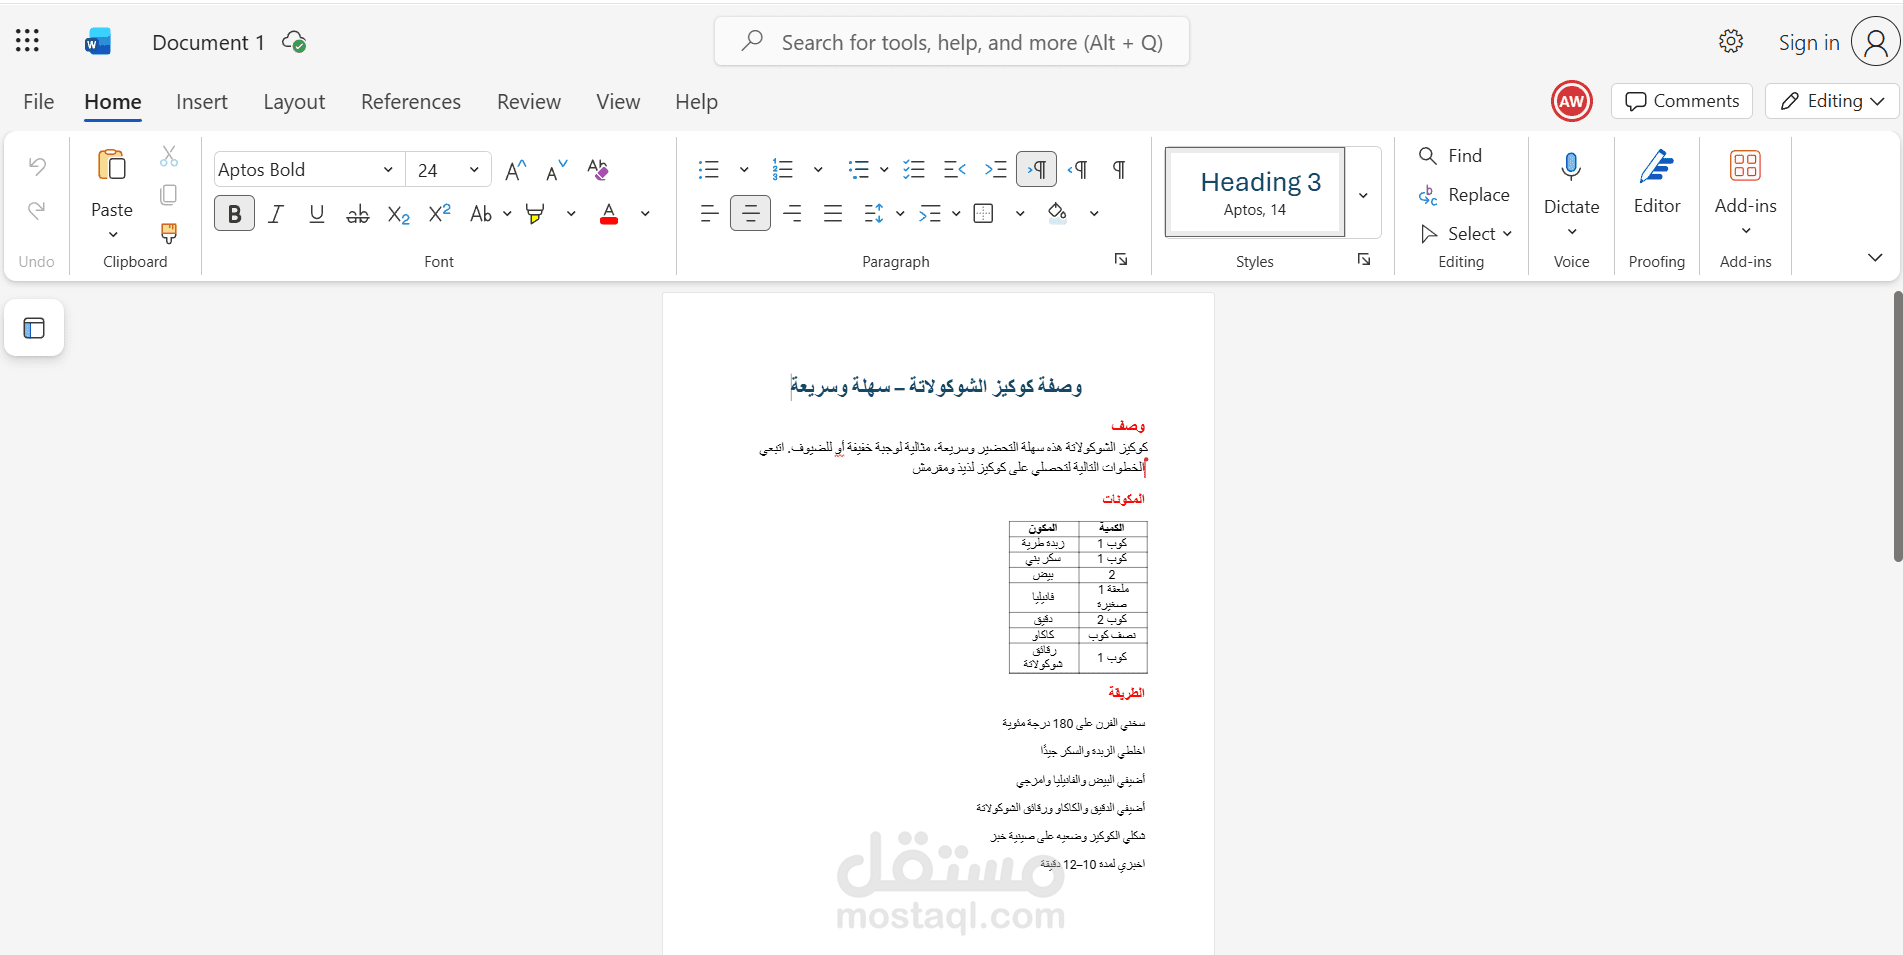Apply a multilevel list
Image resolution: width=1903 pixels, height=955 pixels.
859,170
